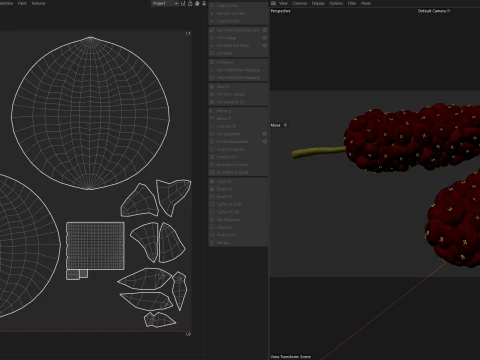Open UV editor Paint menu
Screen dimensions: 480x360
22,3
